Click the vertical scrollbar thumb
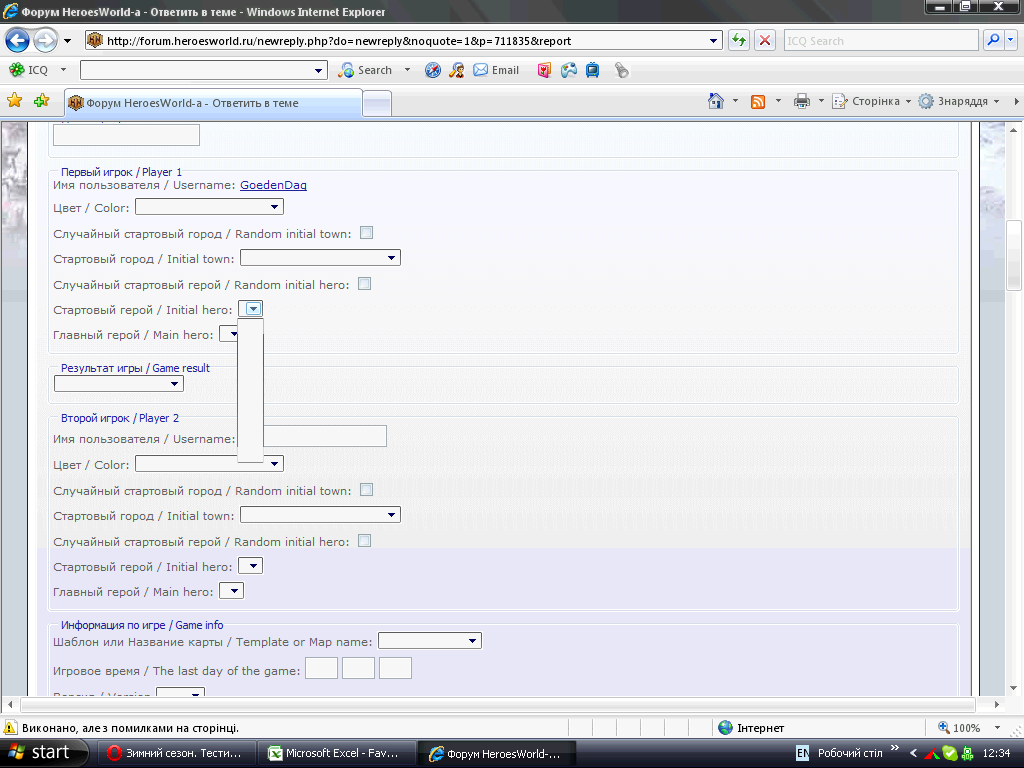1024x768 pixels. (x=1013, y=255)
